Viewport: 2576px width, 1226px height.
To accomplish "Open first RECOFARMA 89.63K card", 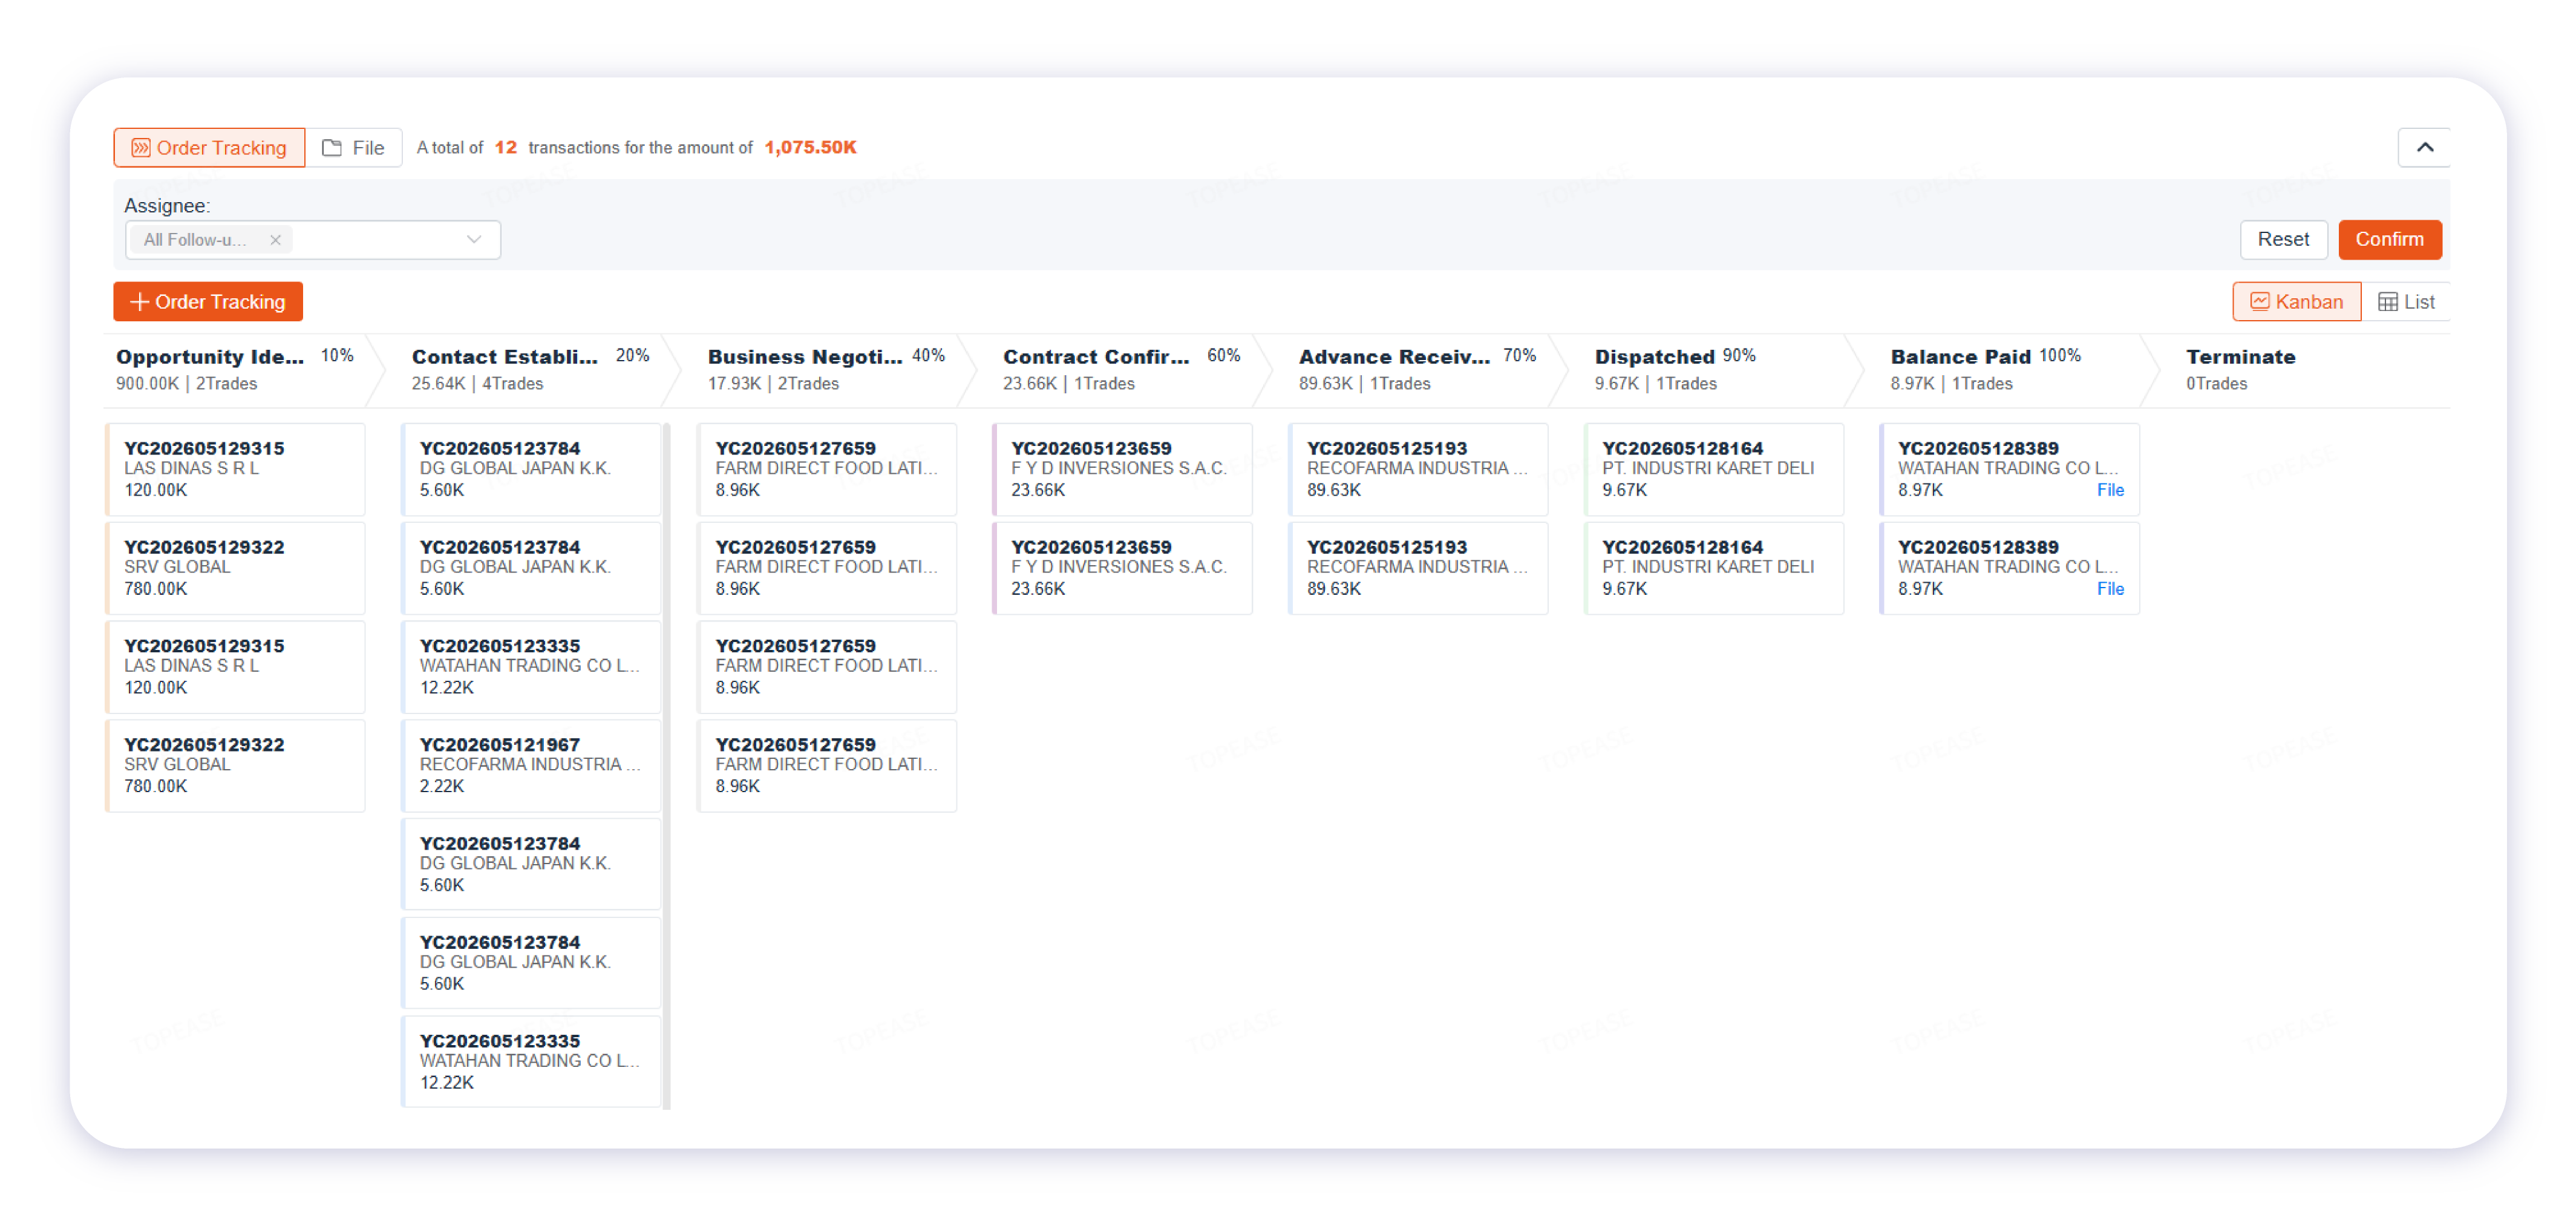I will click(1419, 469).
